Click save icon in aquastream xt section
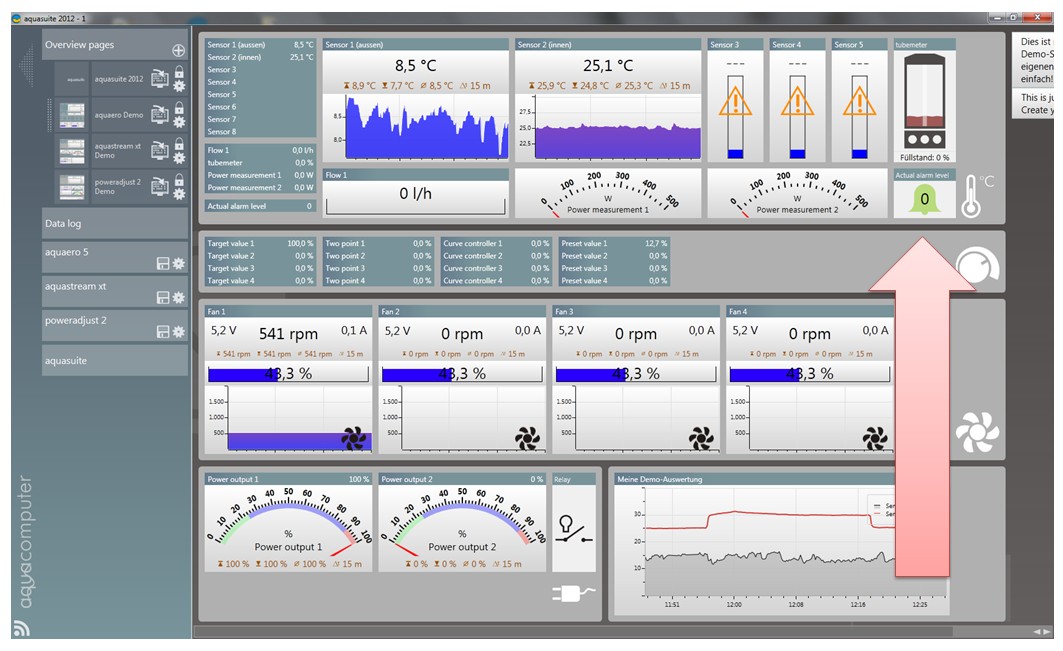 click(163, 297)
